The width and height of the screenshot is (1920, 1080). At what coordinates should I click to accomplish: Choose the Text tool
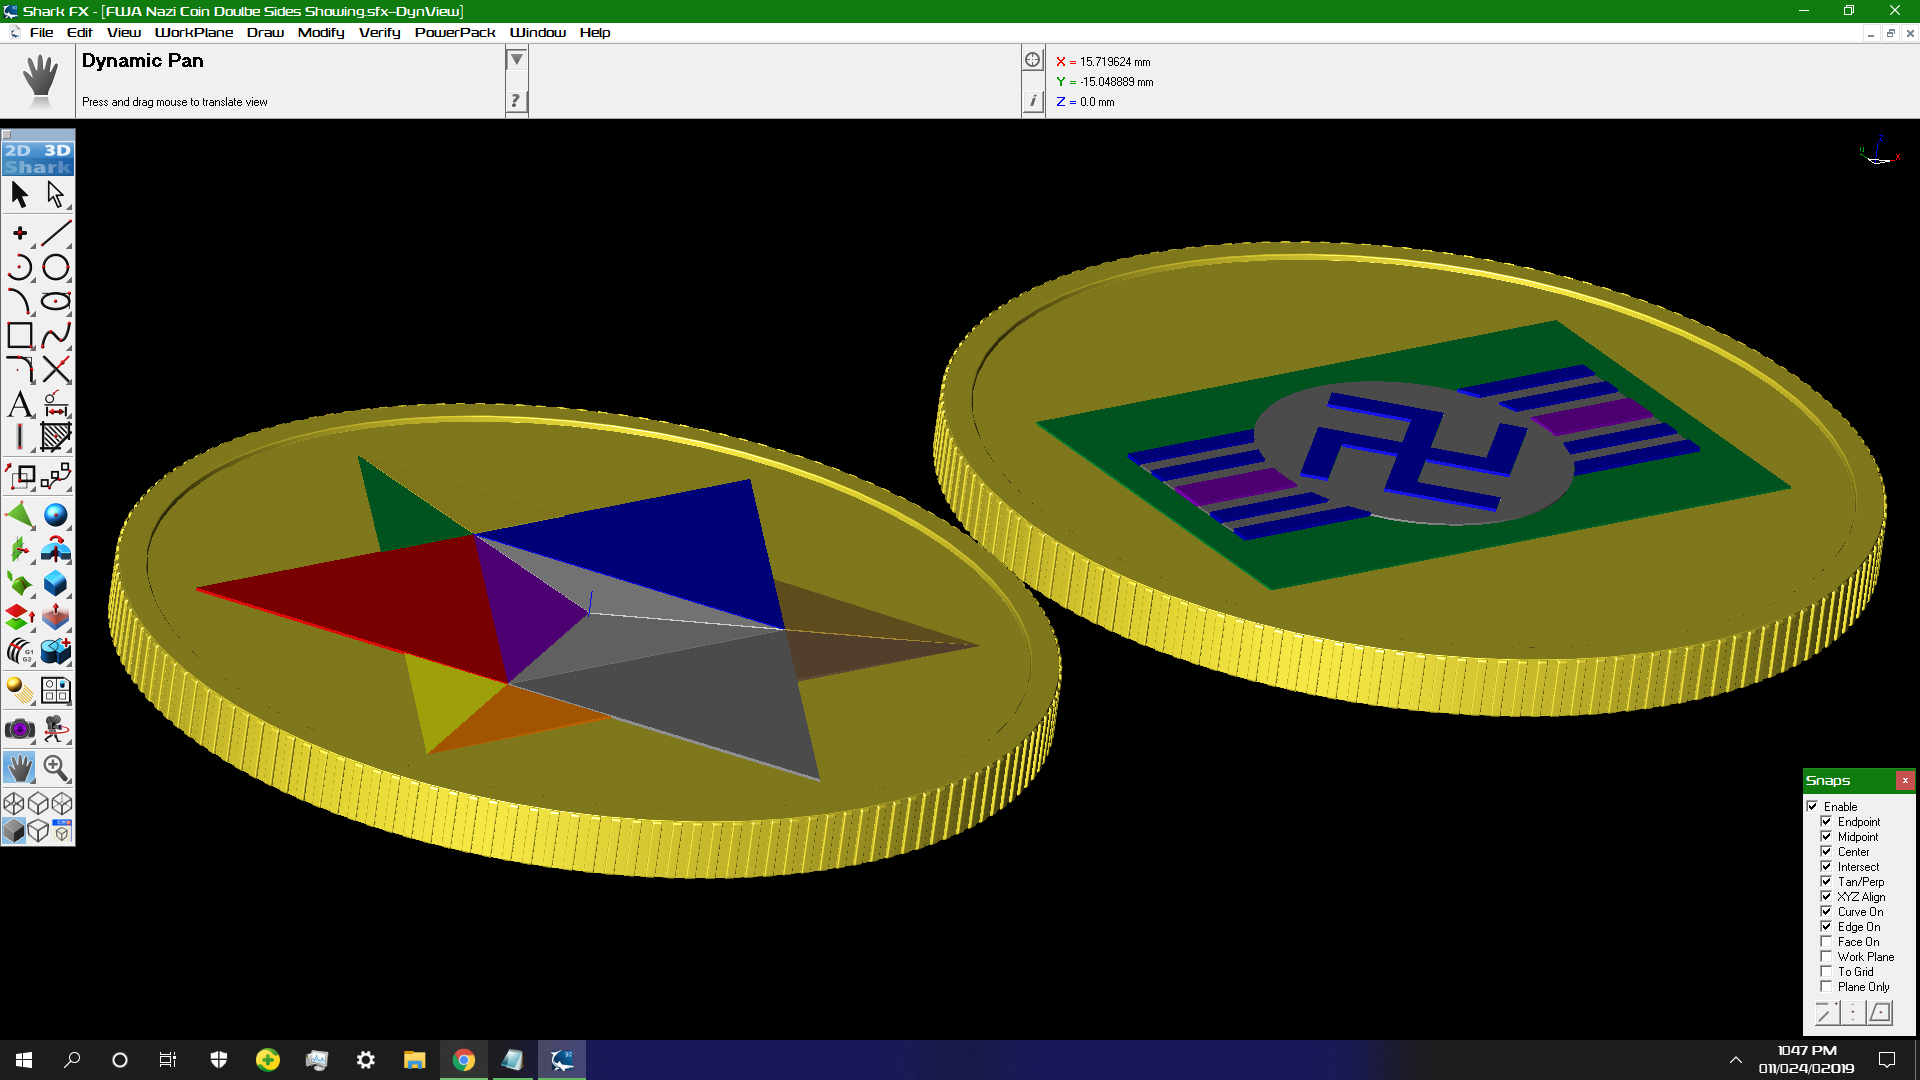(x=19, y=404)
